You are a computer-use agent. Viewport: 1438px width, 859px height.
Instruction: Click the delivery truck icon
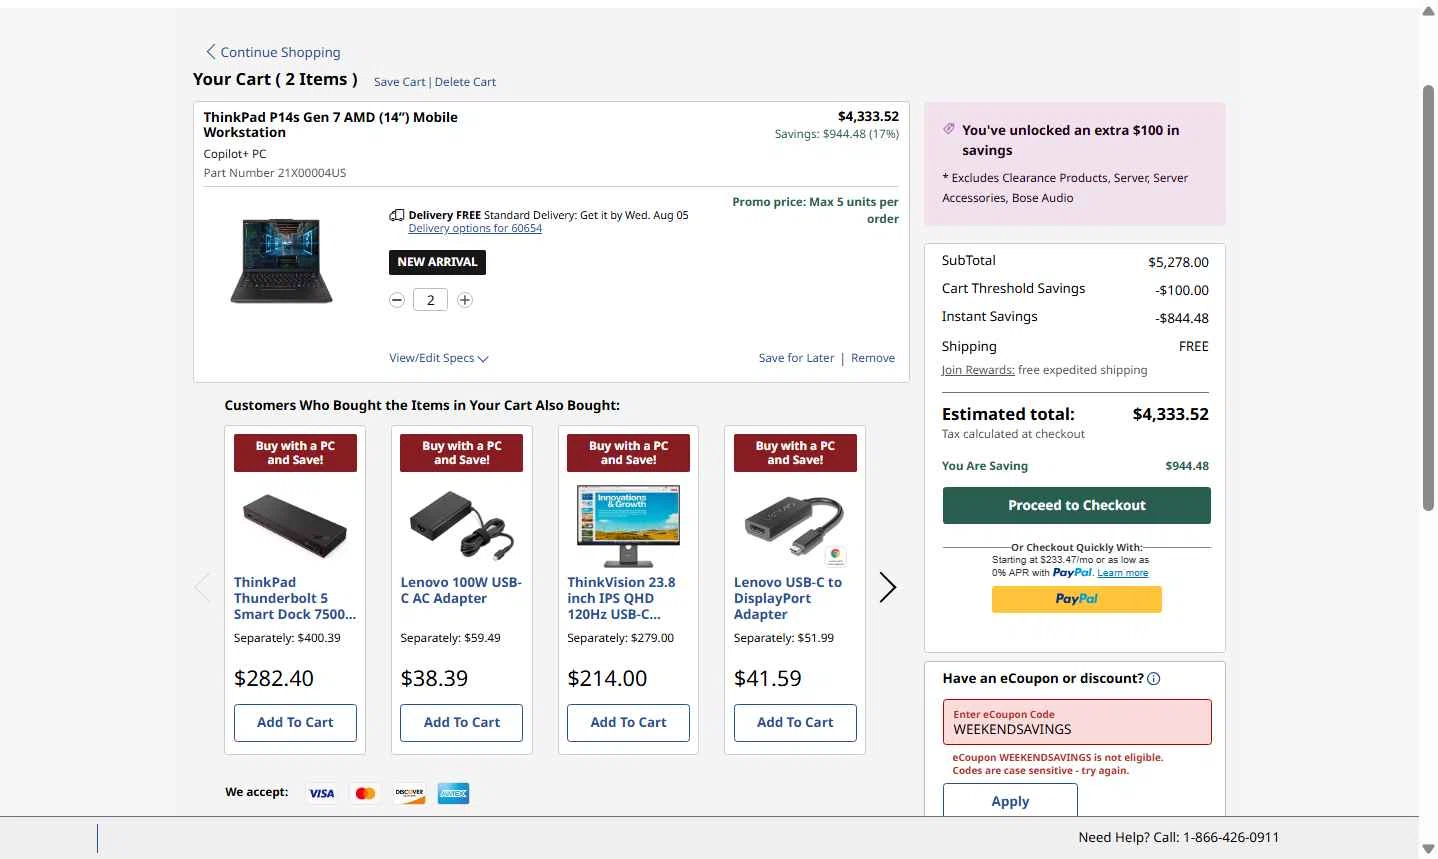397,215
